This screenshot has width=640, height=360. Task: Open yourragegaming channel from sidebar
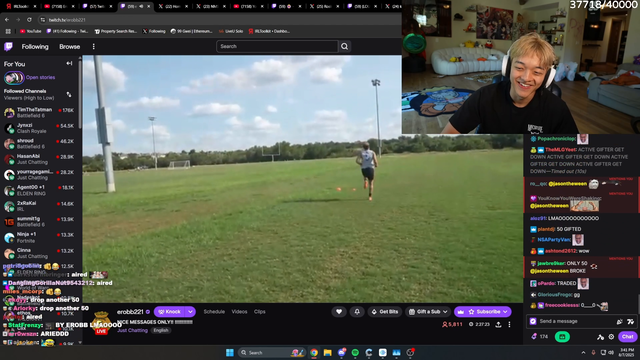[39, 175]
